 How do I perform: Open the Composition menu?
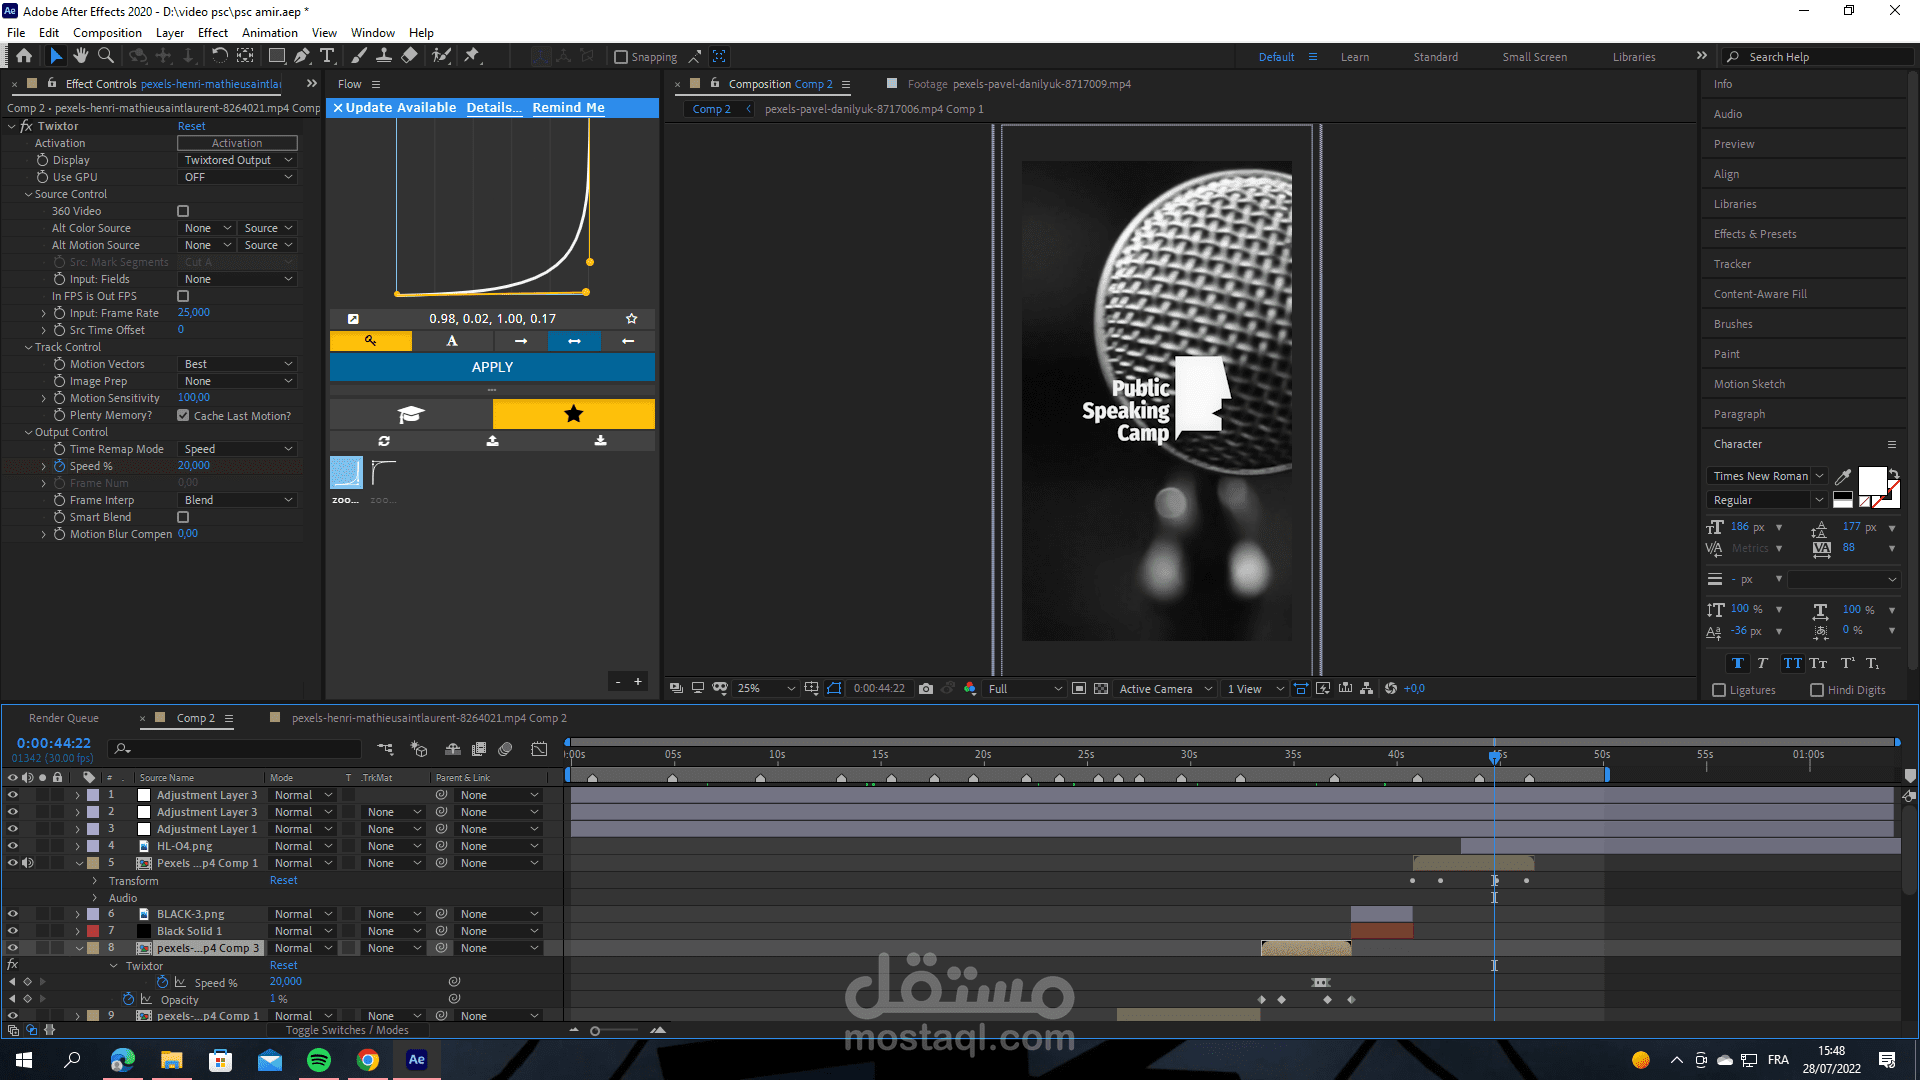click(107, 32)
